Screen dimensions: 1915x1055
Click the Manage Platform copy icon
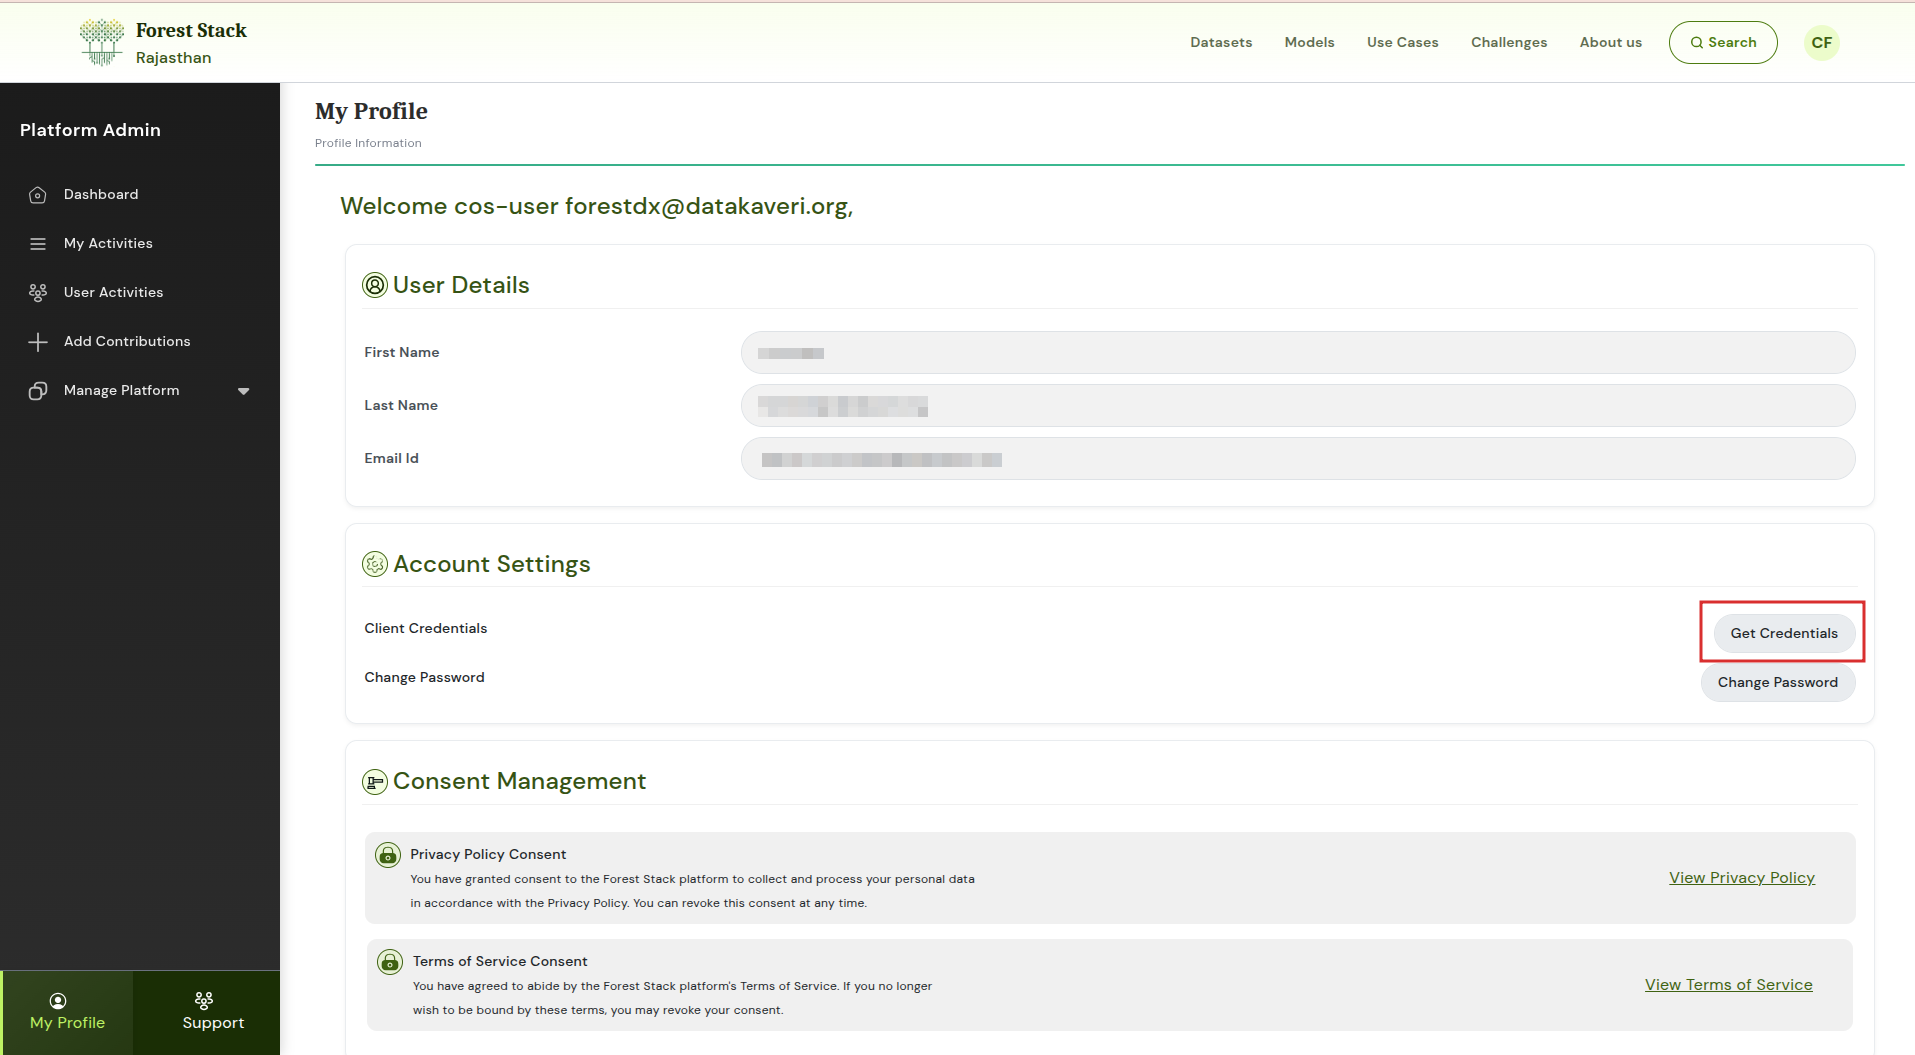pos(38,391)
